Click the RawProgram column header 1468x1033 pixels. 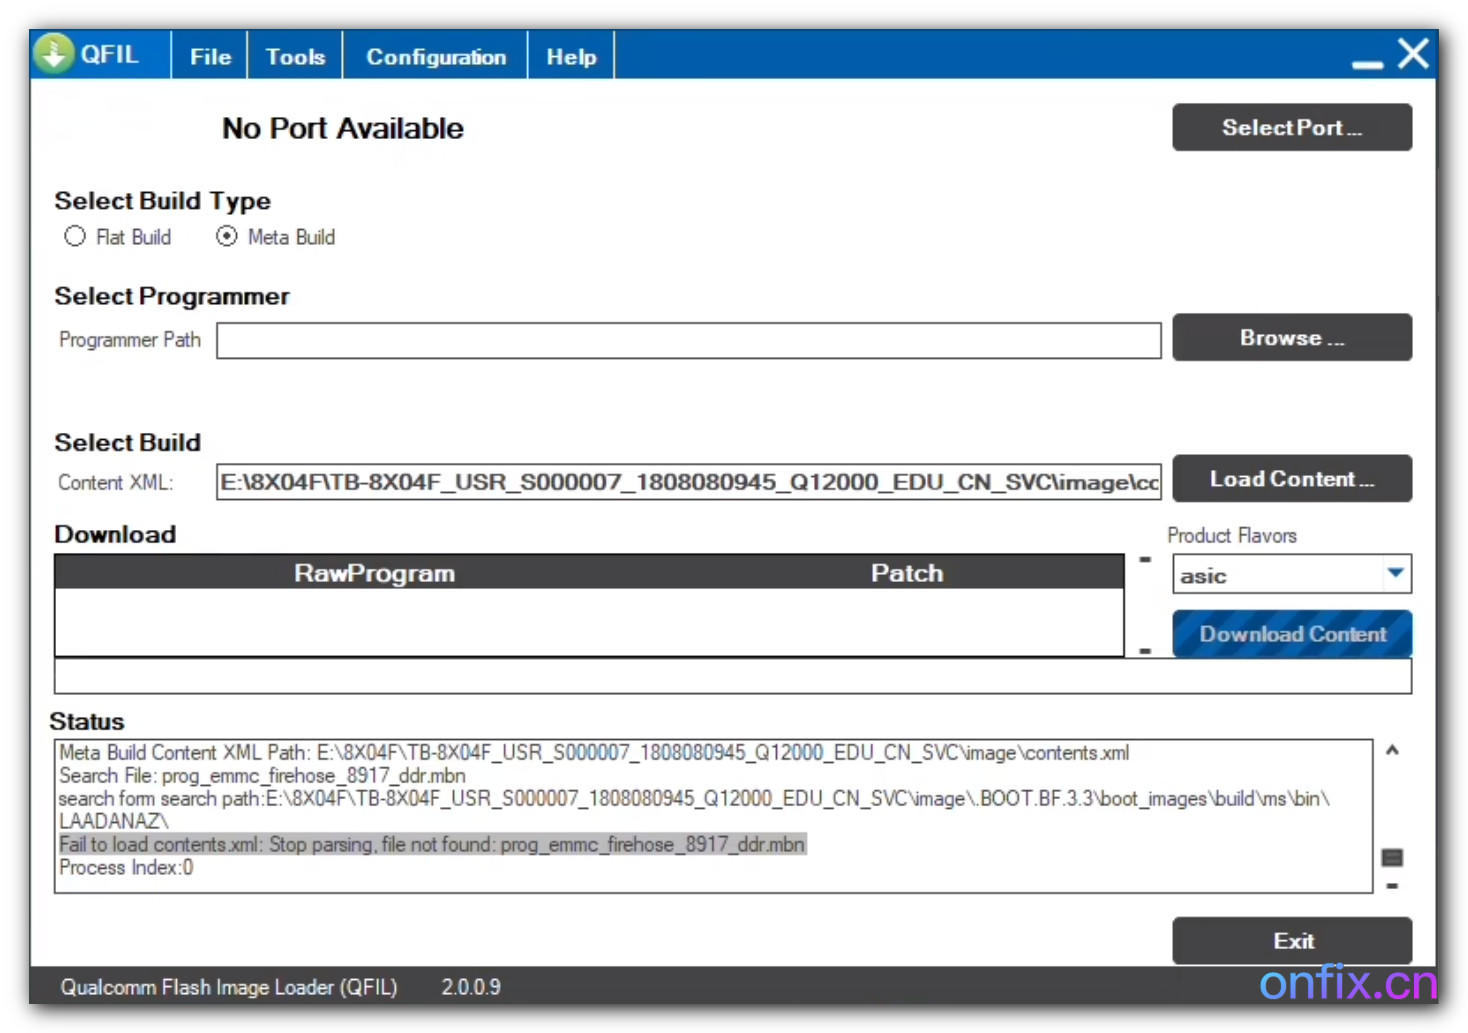374,573
